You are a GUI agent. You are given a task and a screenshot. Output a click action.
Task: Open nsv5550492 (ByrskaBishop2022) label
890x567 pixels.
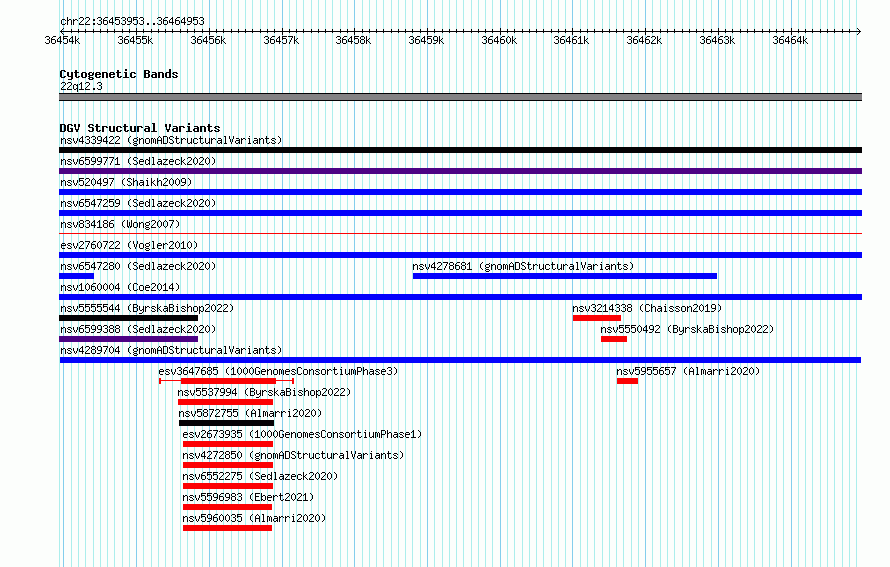(687, 329)
